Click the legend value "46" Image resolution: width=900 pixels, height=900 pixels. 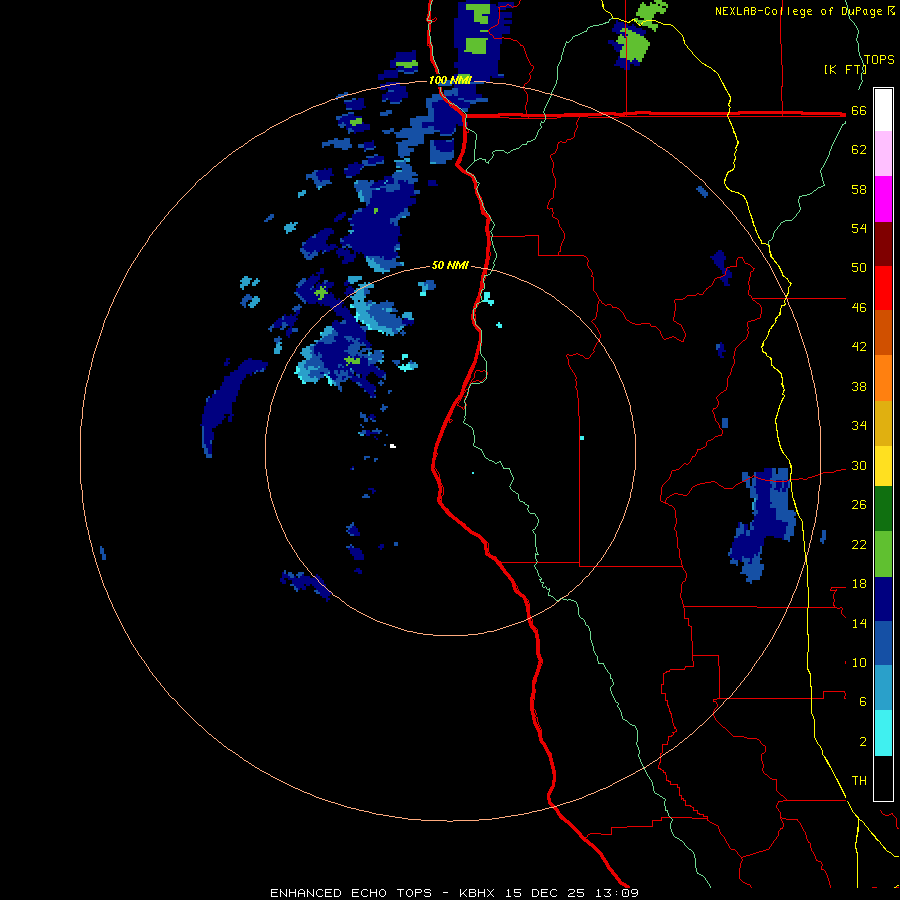tap(859, 307)
